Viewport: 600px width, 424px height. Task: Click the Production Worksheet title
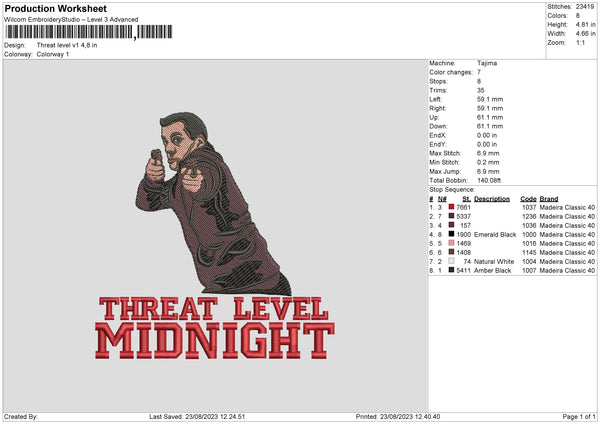[x=55, y=8]
